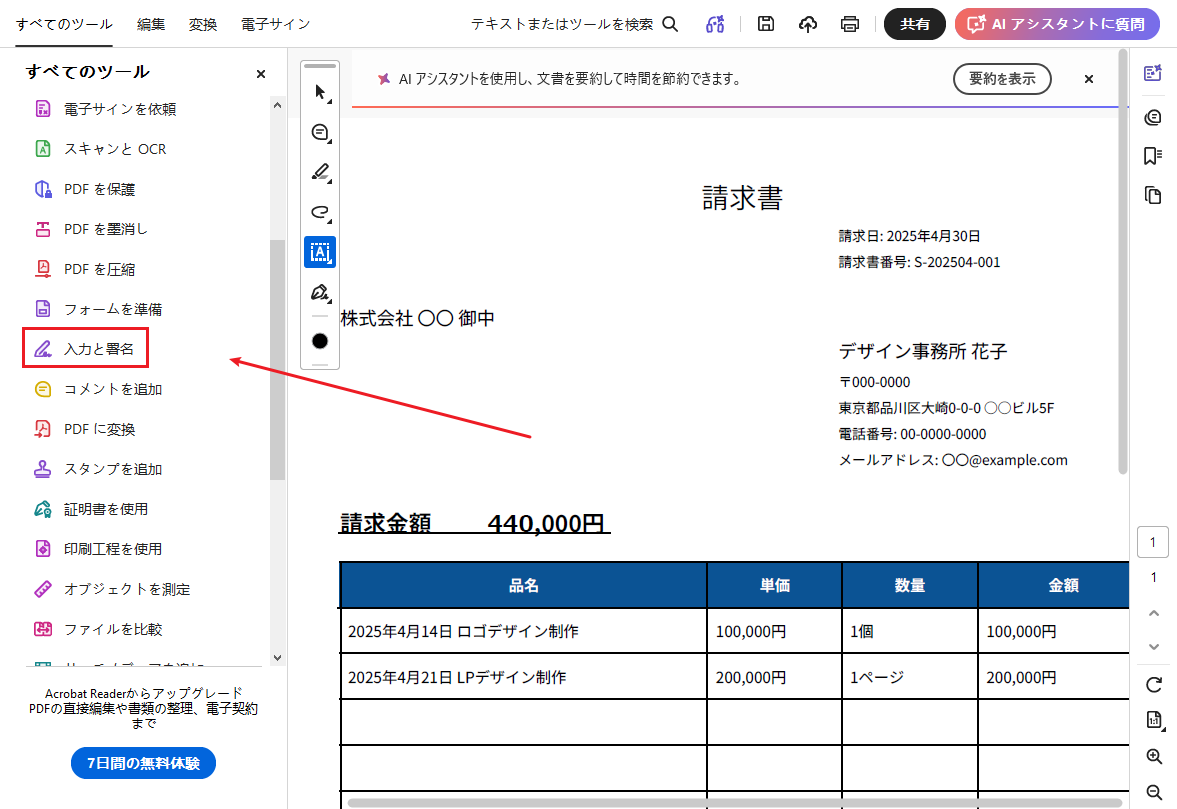Switch to すべてのツール tab
Image resolution: width=1177 pixels, height=809 pixels.
65,24
